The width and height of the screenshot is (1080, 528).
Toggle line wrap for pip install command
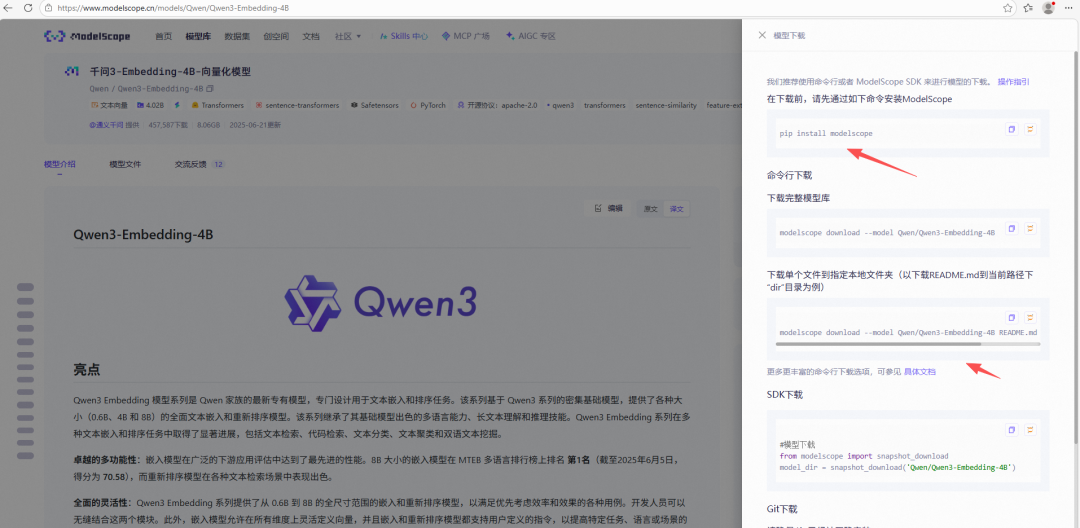tap(1030, 129)
